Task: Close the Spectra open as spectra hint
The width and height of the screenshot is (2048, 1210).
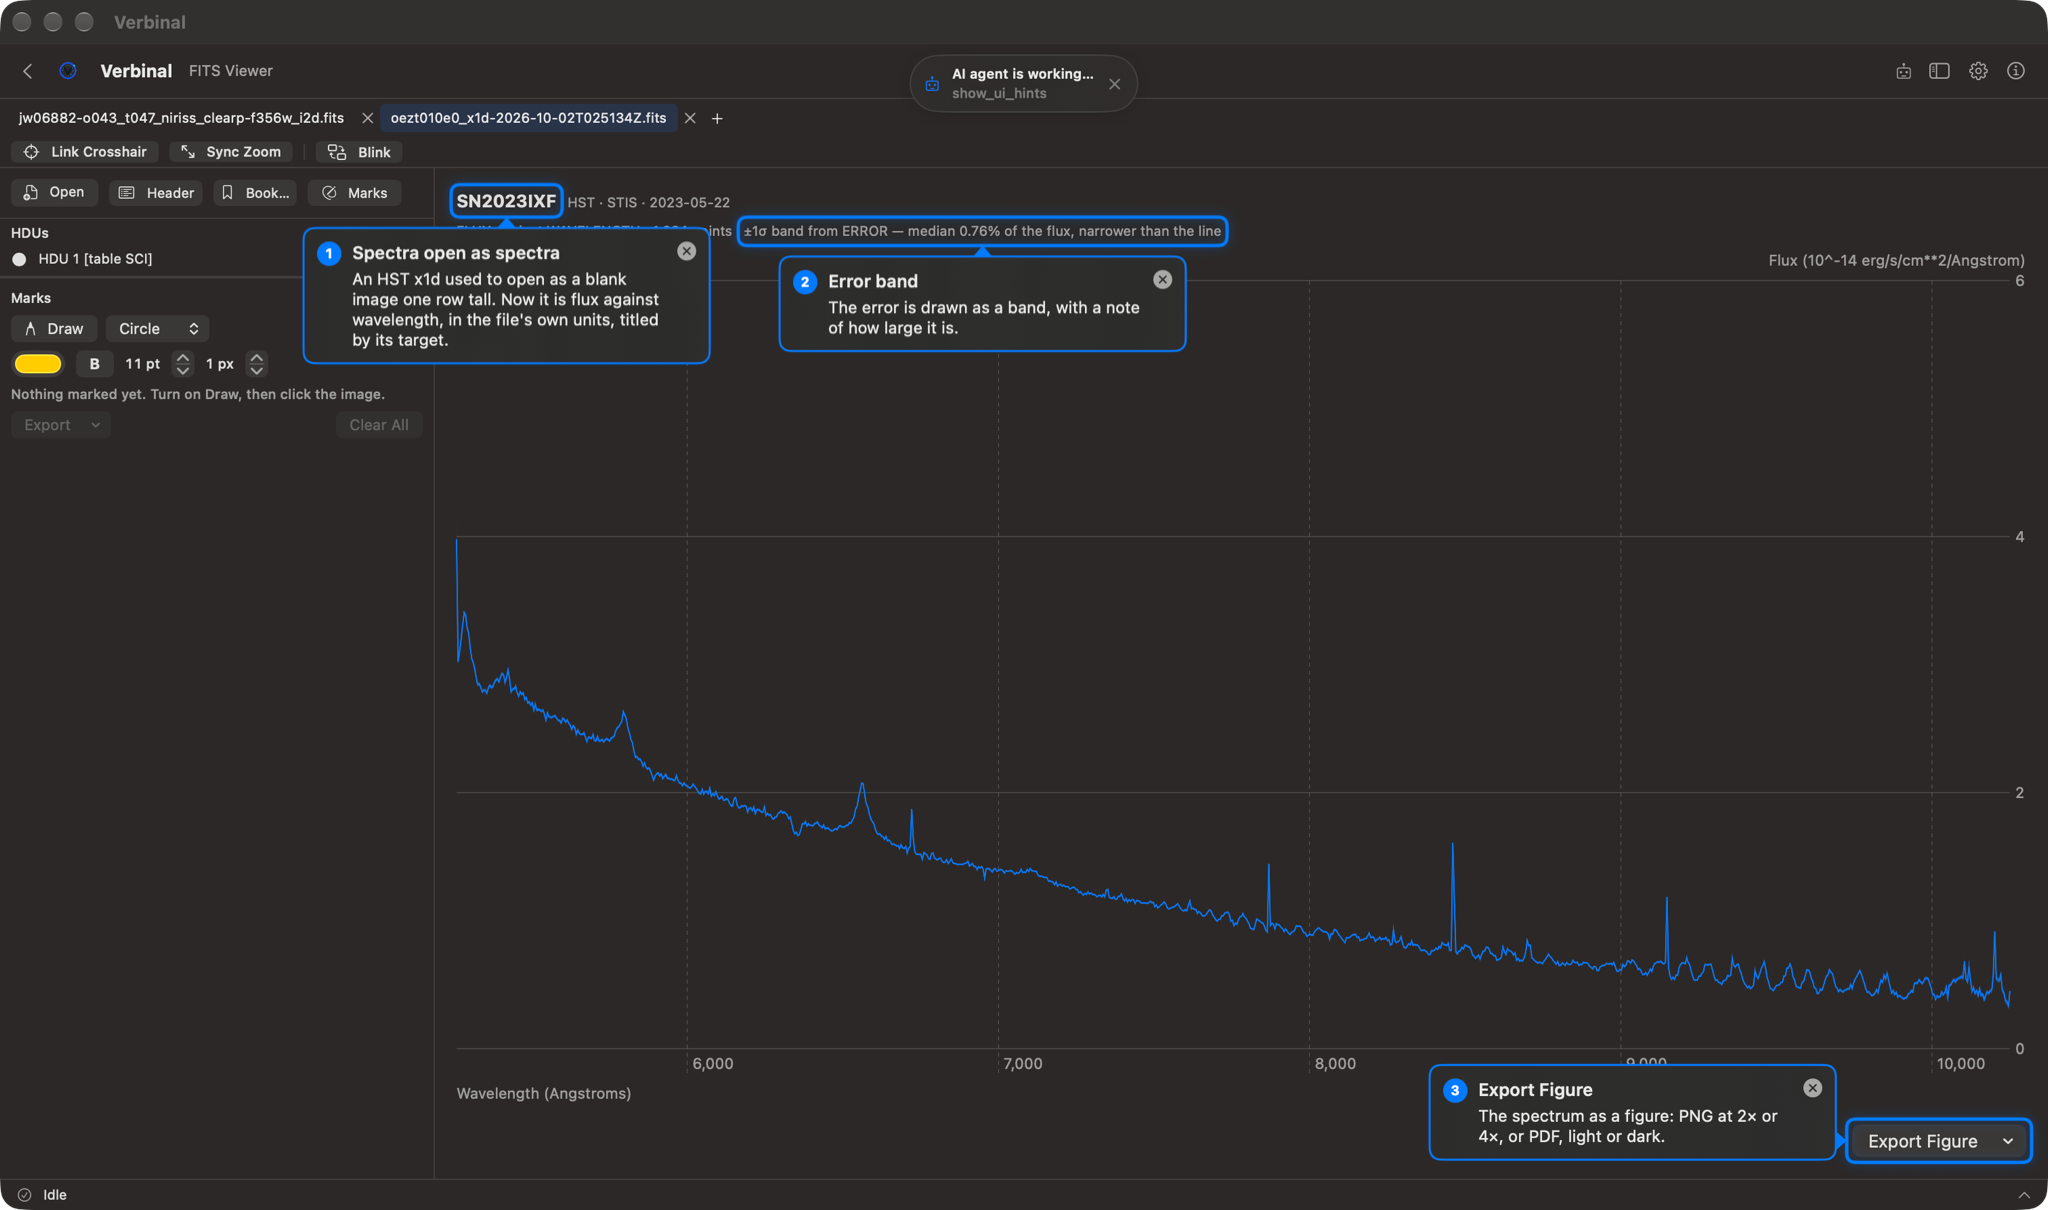Action: pos(686,251)
